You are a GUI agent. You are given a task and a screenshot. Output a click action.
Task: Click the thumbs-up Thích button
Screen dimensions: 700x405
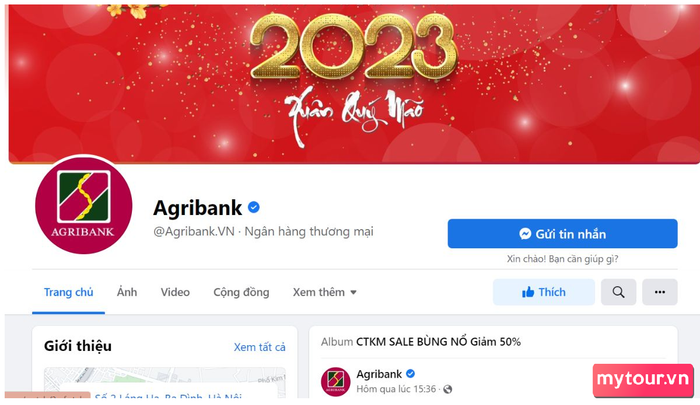coord(544,292)
